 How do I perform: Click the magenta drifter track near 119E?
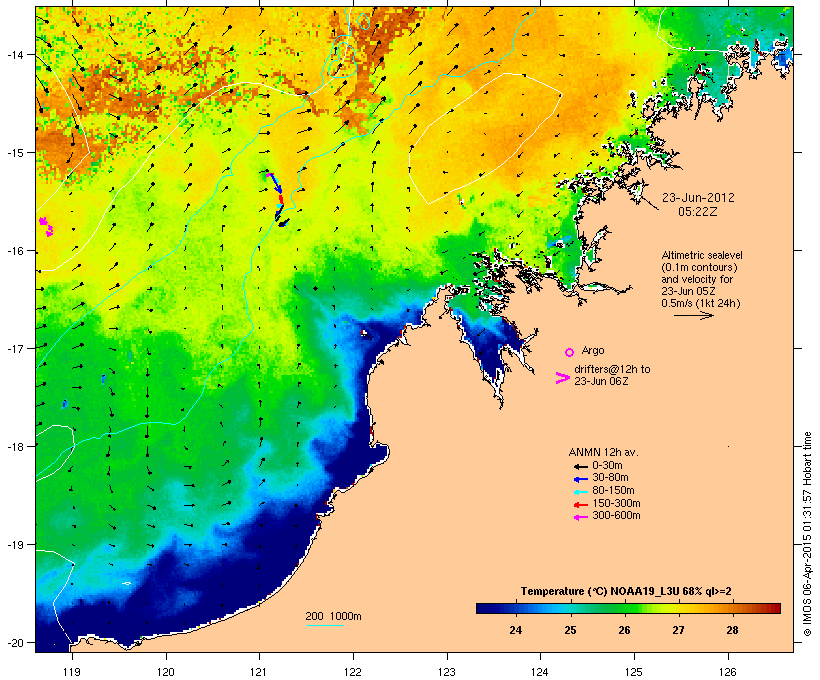click(x=47, y=227)
